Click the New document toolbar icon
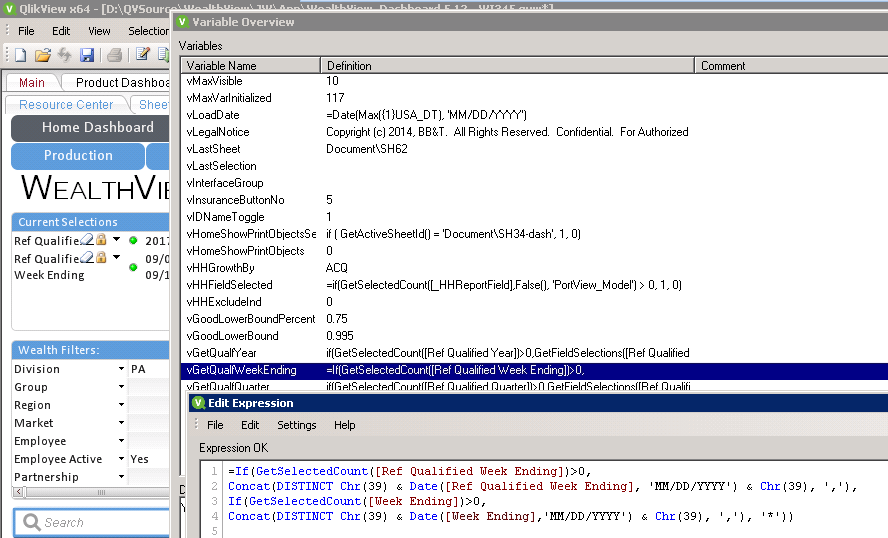This screenshot has height=538, width=888. (x=20, y=55)
